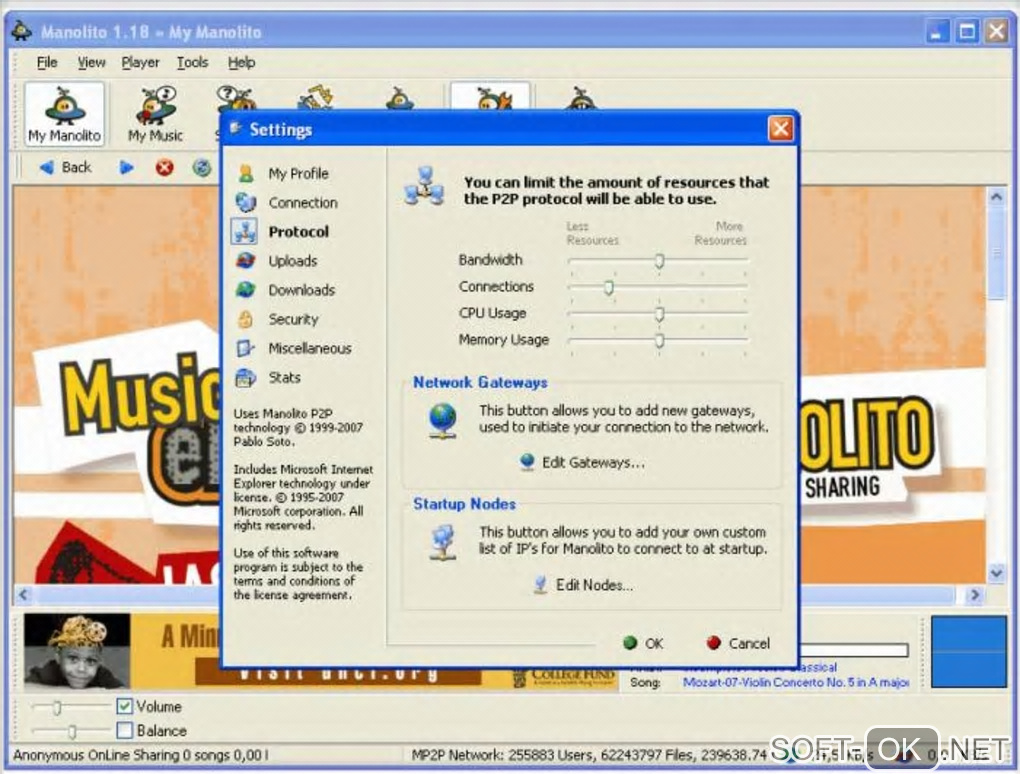This screenshot has width=1020, height=774.
Task: Click the refresh icon in navigation bar
Action: click(x=202, y=168)
